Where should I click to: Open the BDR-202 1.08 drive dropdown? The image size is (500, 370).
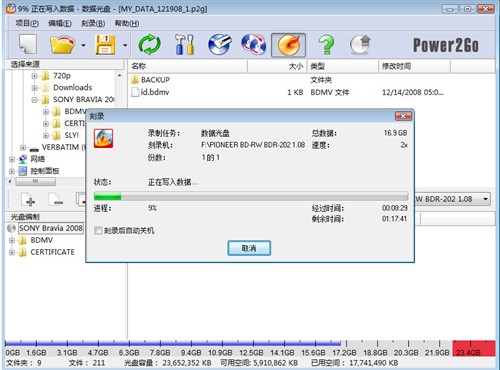coord(486,199)
